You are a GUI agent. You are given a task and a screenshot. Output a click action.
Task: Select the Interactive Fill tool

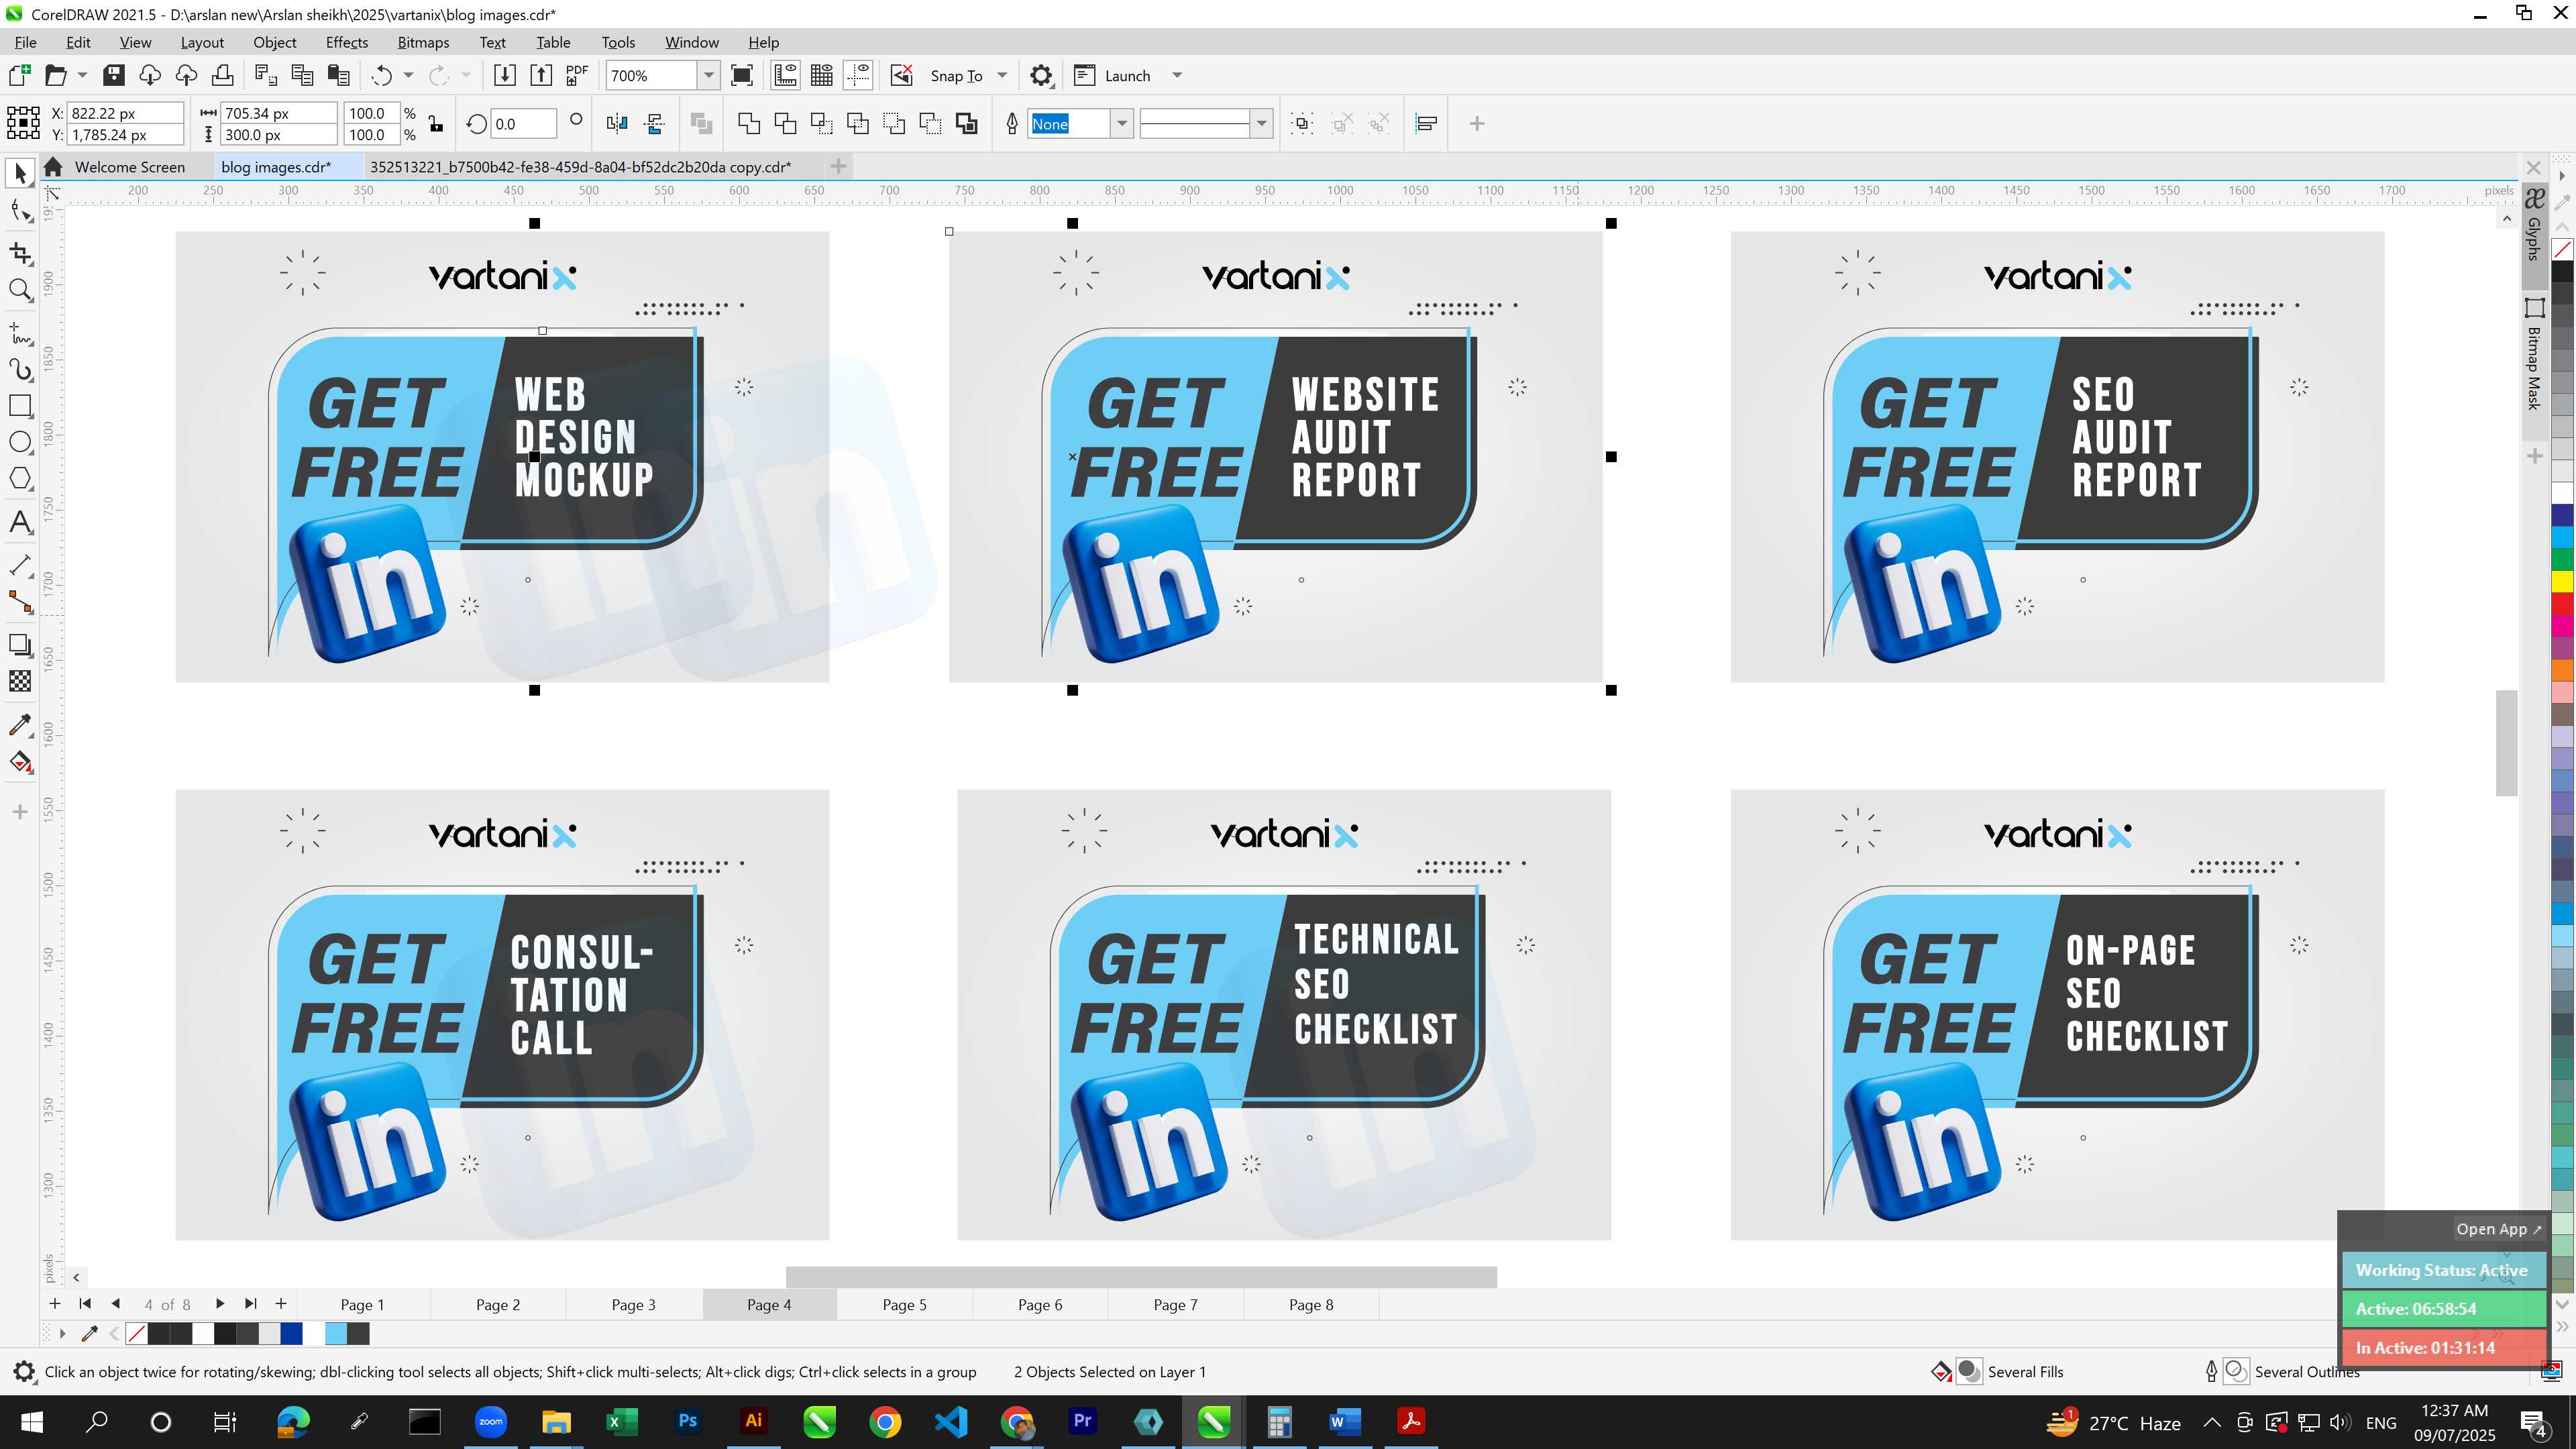point(20,762)
